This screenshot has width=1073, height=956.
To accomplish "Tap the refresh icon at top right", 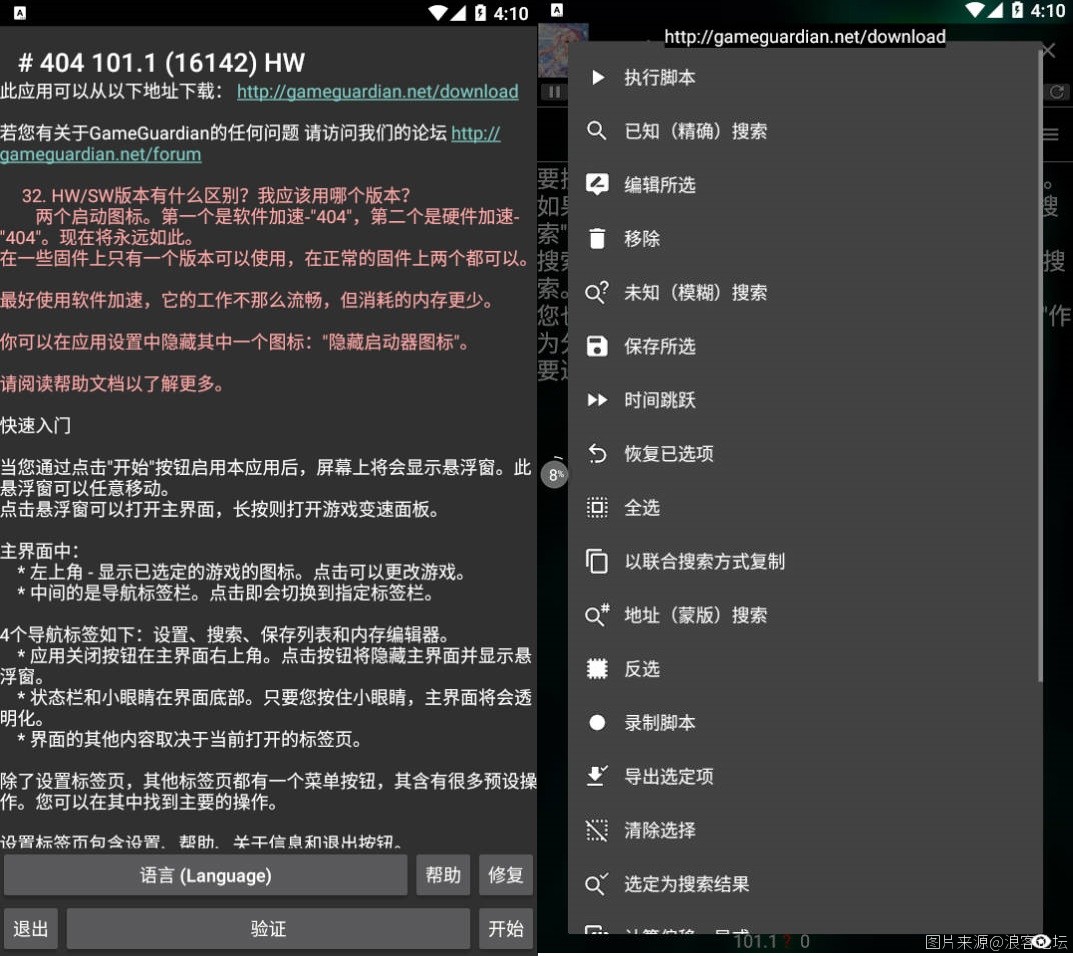I will coord(1057,92).
